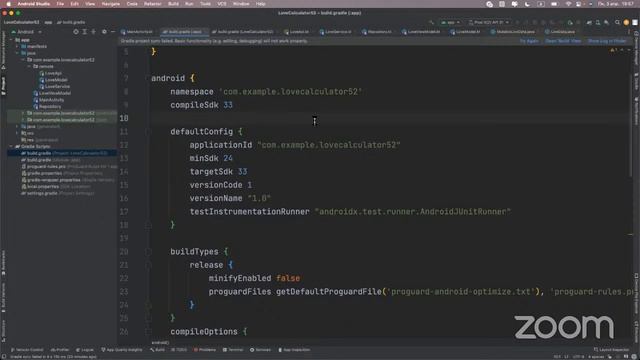Open the App Inspection tool window
Viewport: 640px width, 360px height.
click(294, 350)
